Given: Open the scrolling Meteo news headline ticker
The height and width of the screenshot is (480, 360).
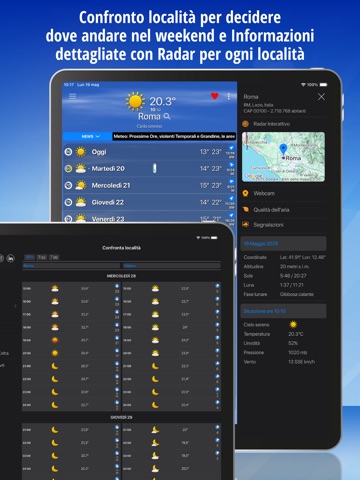Looking at the screenshot, I should click(x=174, y=136).
